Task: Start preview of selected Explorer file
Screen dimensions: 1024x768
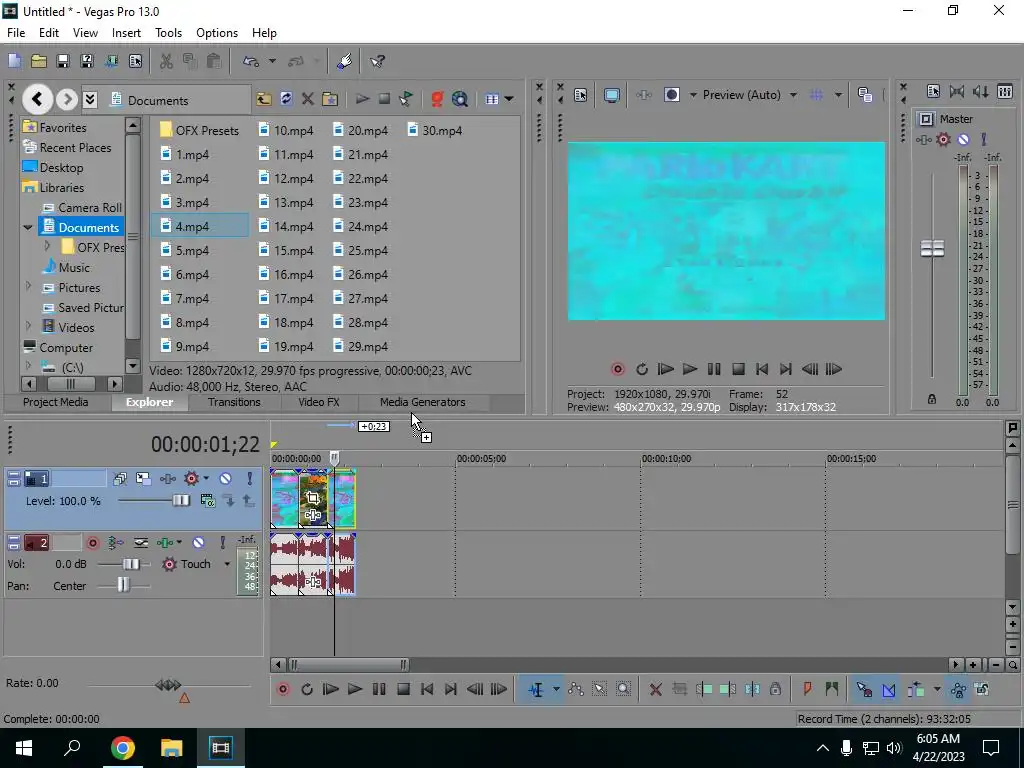Action: [362, 99]
